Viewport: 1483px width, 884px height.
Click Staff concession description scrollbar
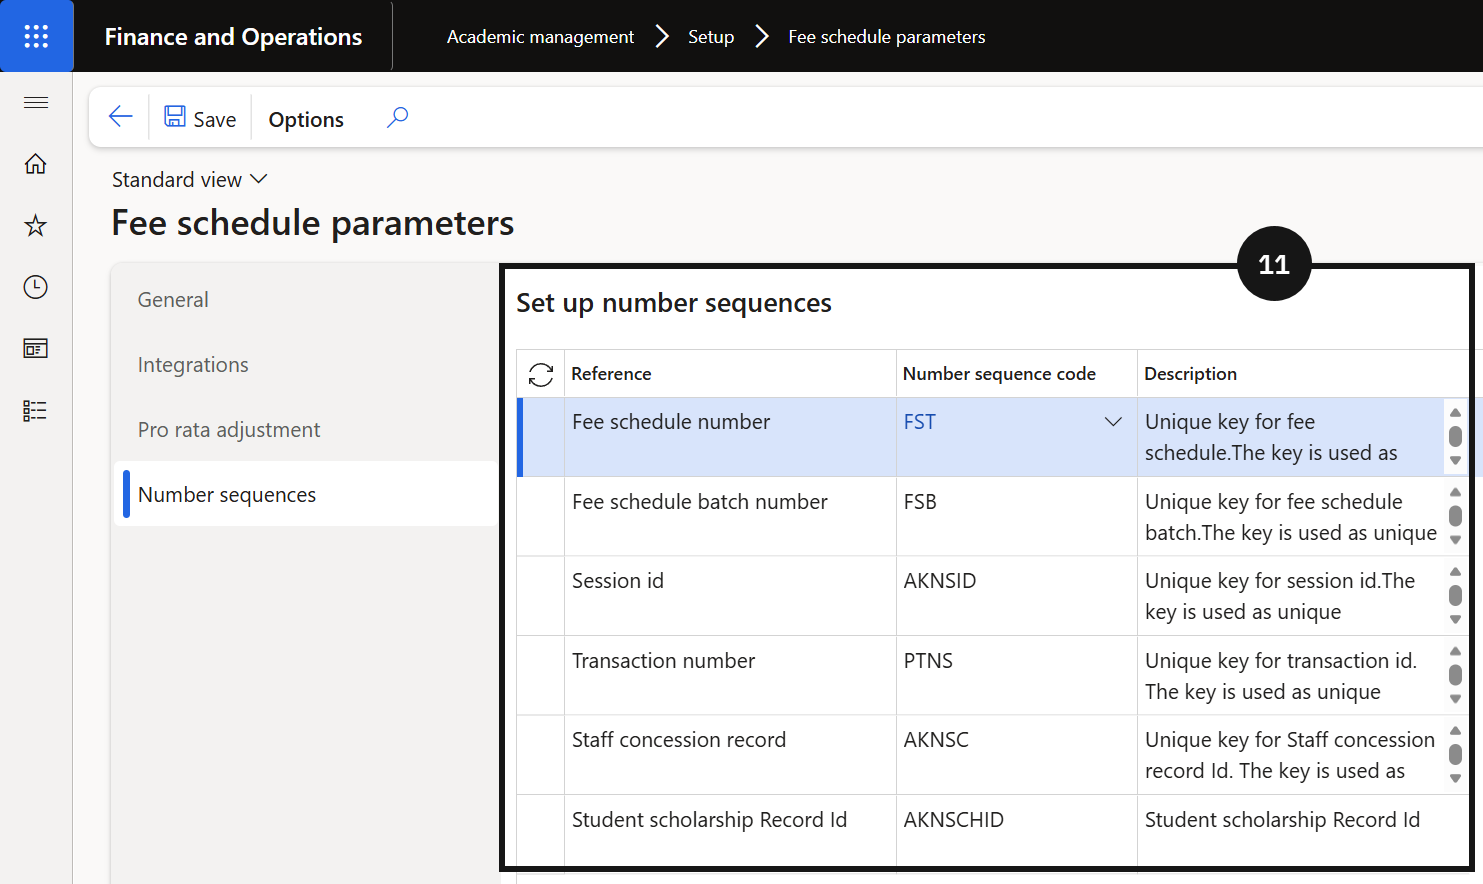[x=1455, y=755]
